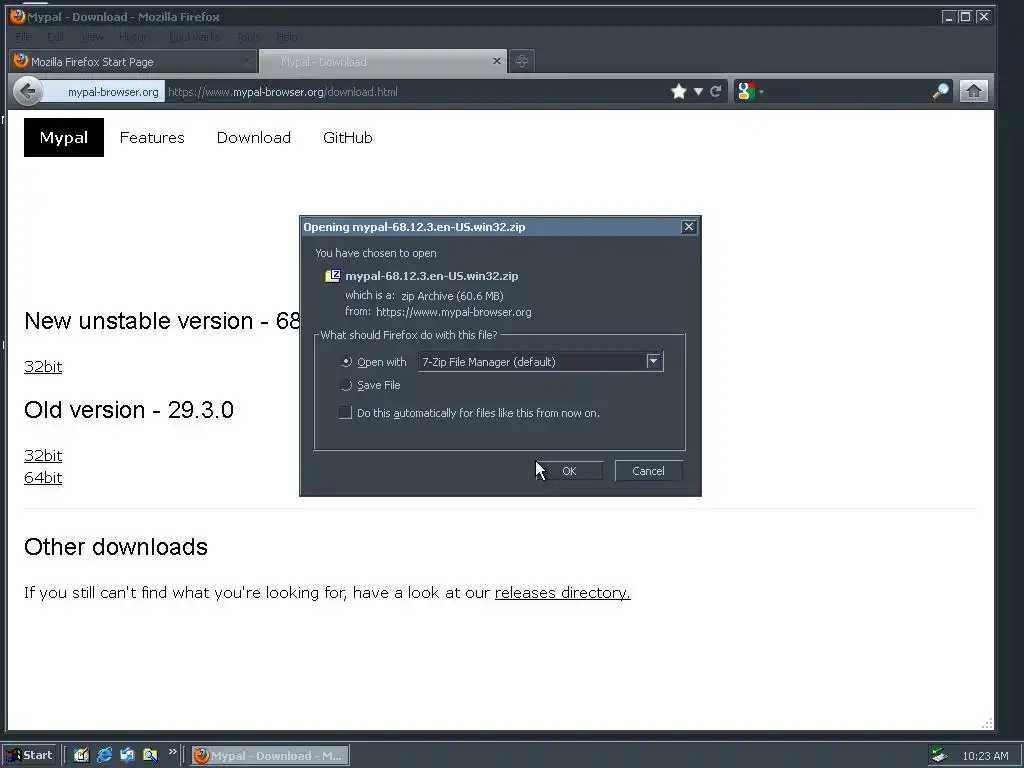Click the 64bit download link

click(x=43, y=477)
